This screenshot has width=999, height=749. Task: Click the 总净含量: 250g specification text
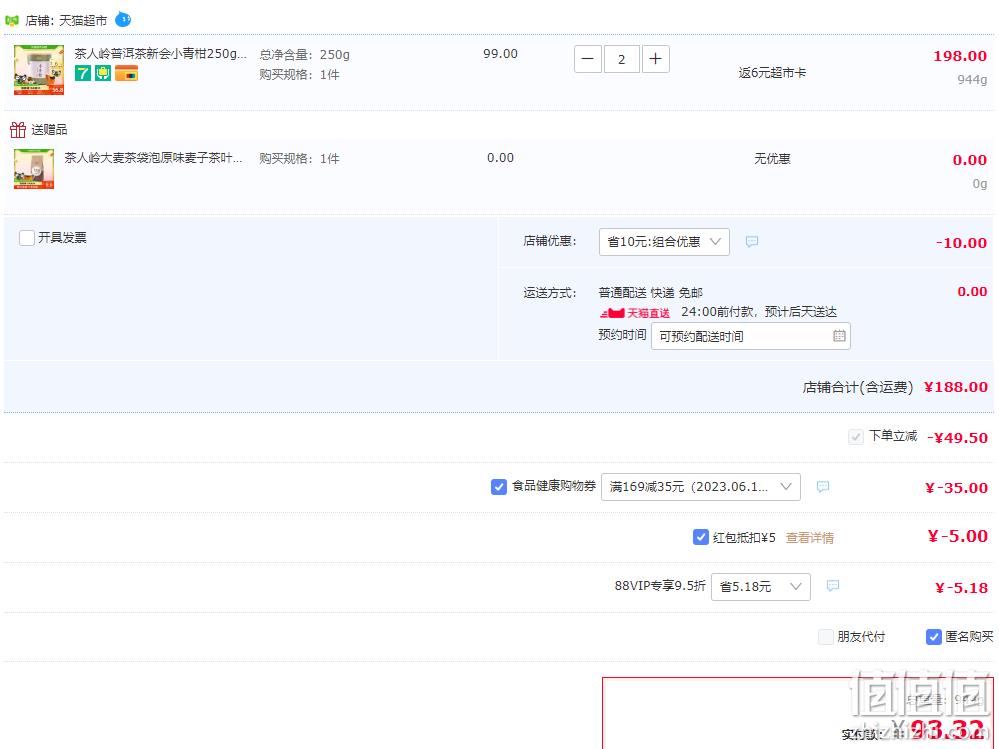coord(305,55)
